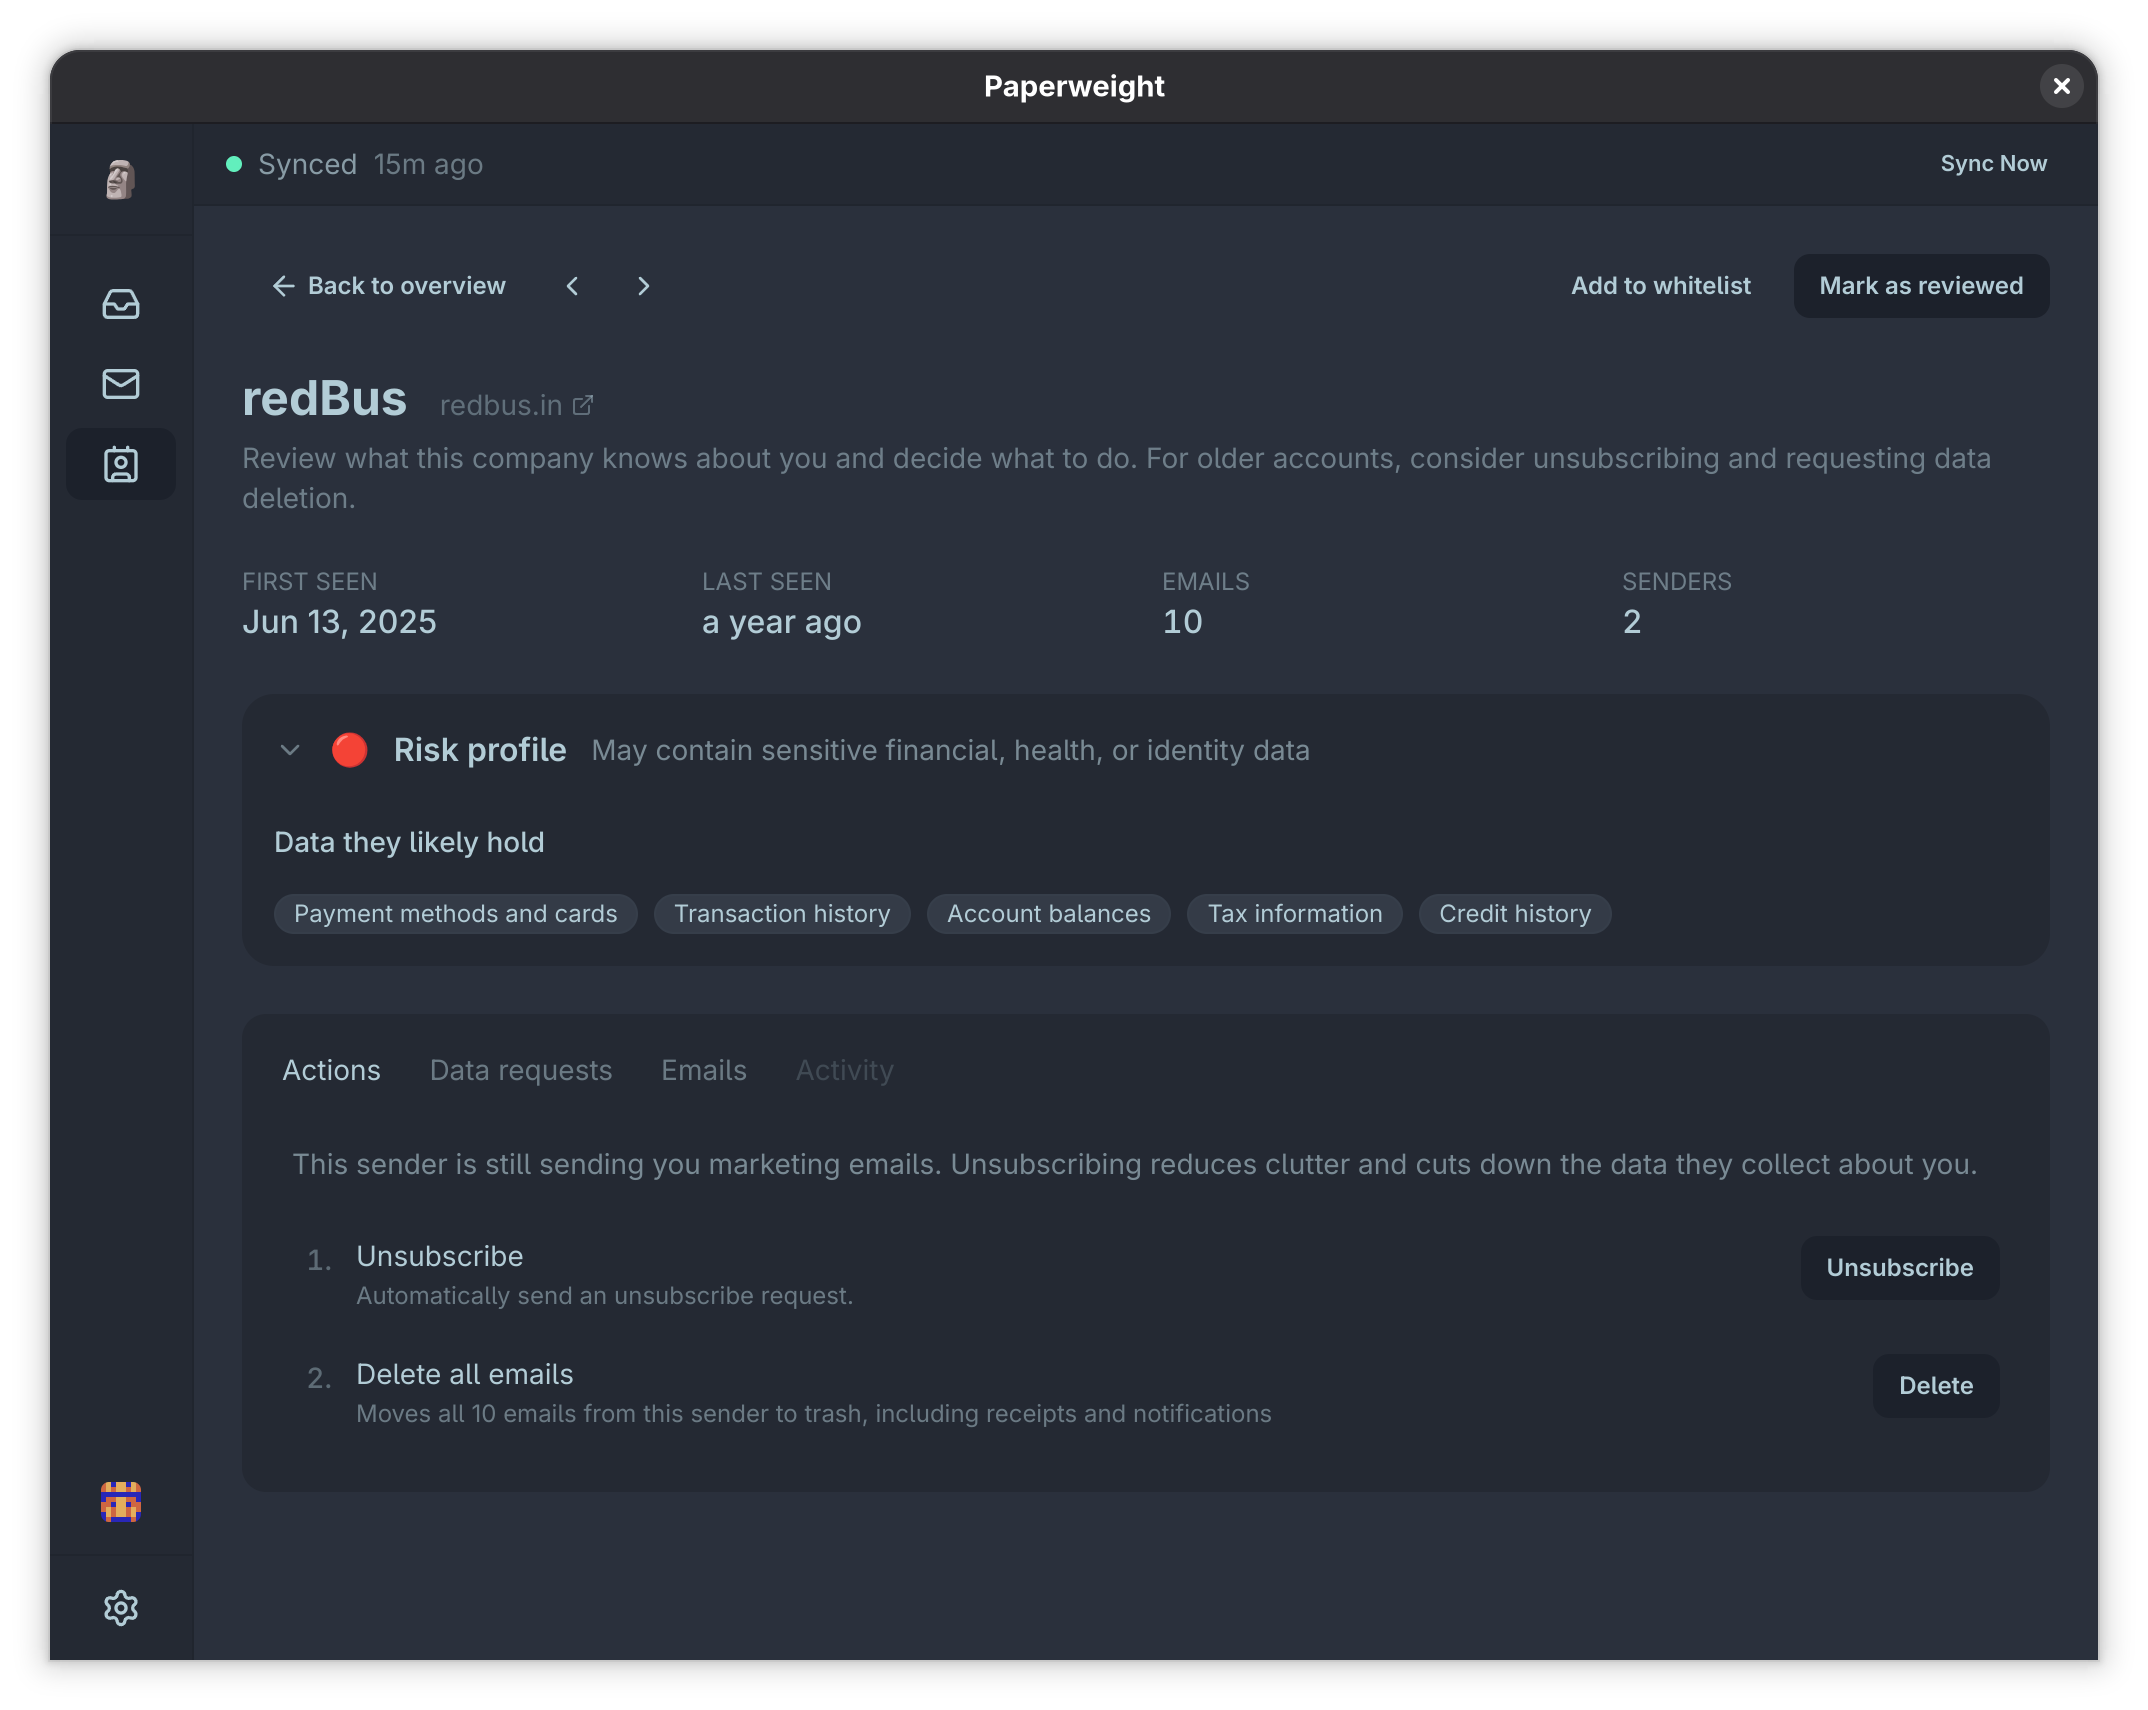Select the contacts badge sidebar icon
This screenshot has width=2148, height=1710.
[121, 464]
